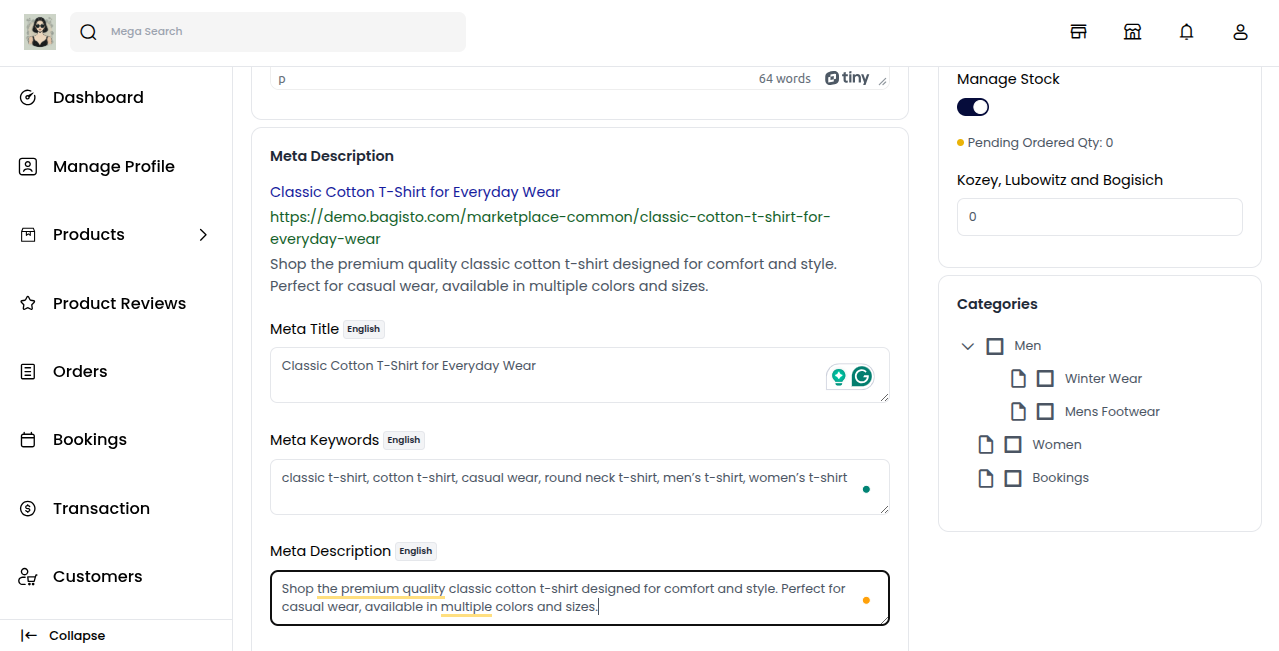Image resolution: width=1279 pixels, height=651 pixels.
Task: Click the English language tag next to Meta Keywords
Action: tap(403, 440)
